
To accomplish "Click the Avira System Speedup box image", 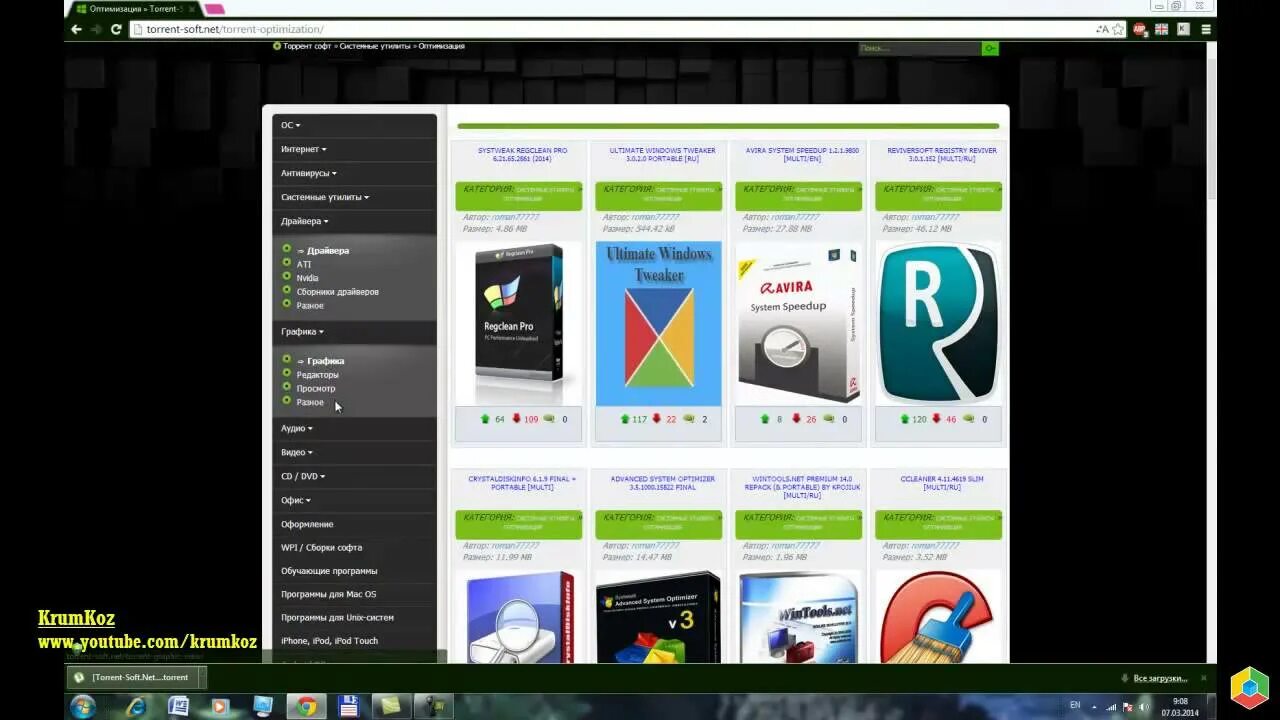I will (798, 324).
